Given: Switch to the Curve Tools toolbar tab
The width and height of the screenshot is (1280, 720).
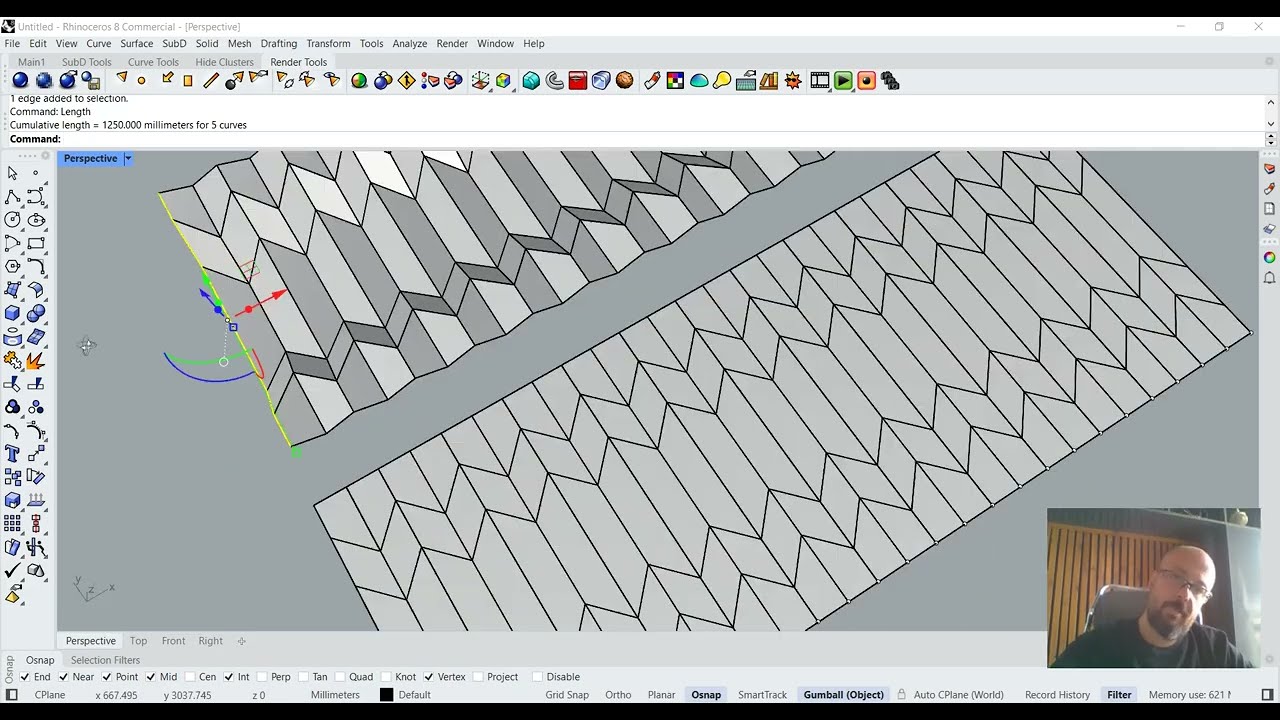Looking at the screenshot, I should tap(153, 62).
